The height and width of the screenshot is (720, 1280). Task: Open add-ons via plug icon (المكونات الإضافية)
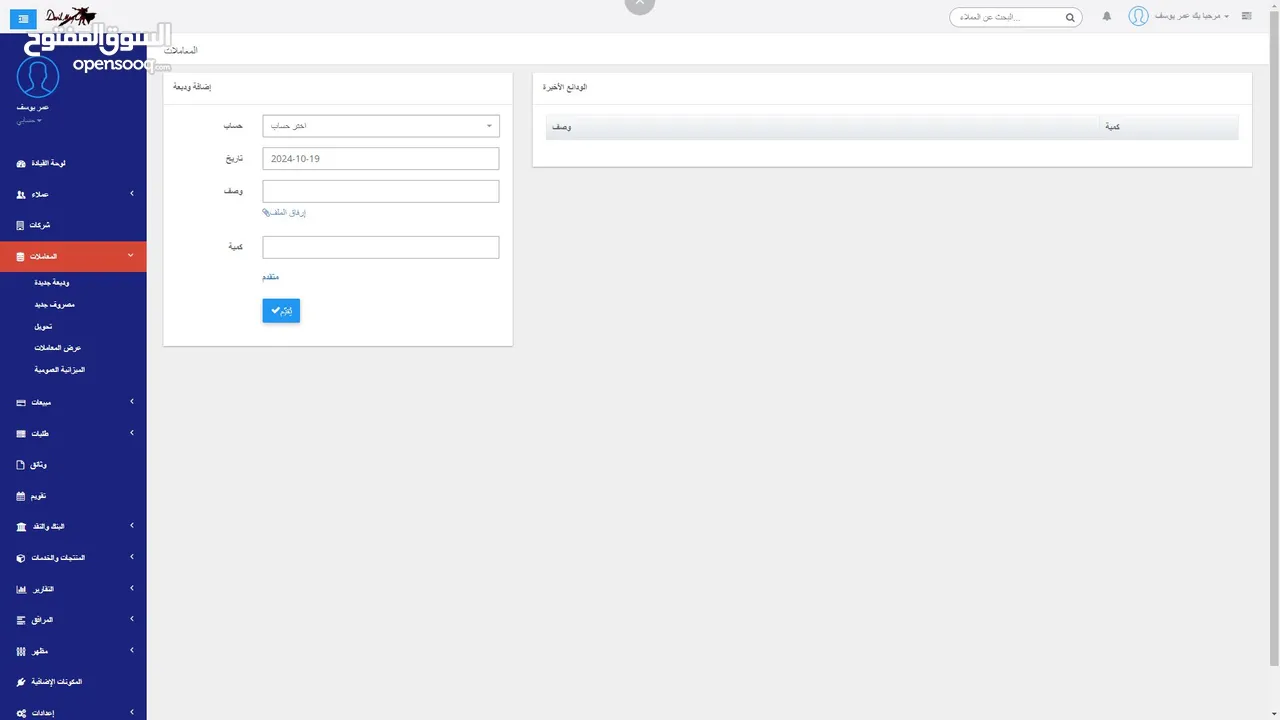click(21, 682)
